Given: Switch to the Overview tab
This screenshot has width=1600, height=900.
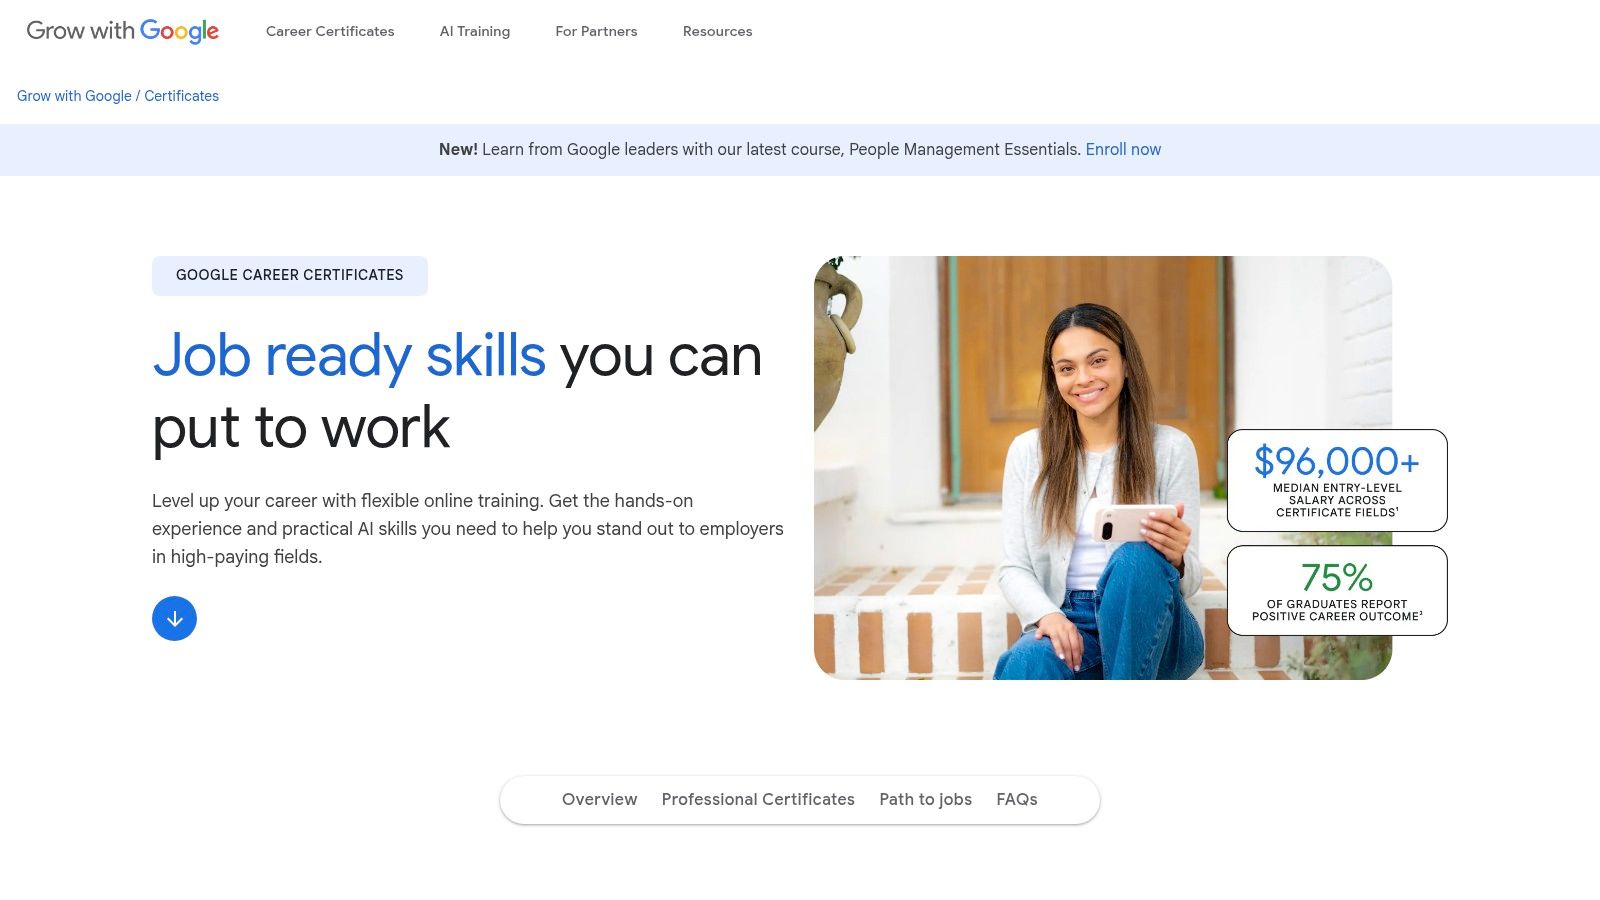Looking at the screenshot, I should pos(599,799).
